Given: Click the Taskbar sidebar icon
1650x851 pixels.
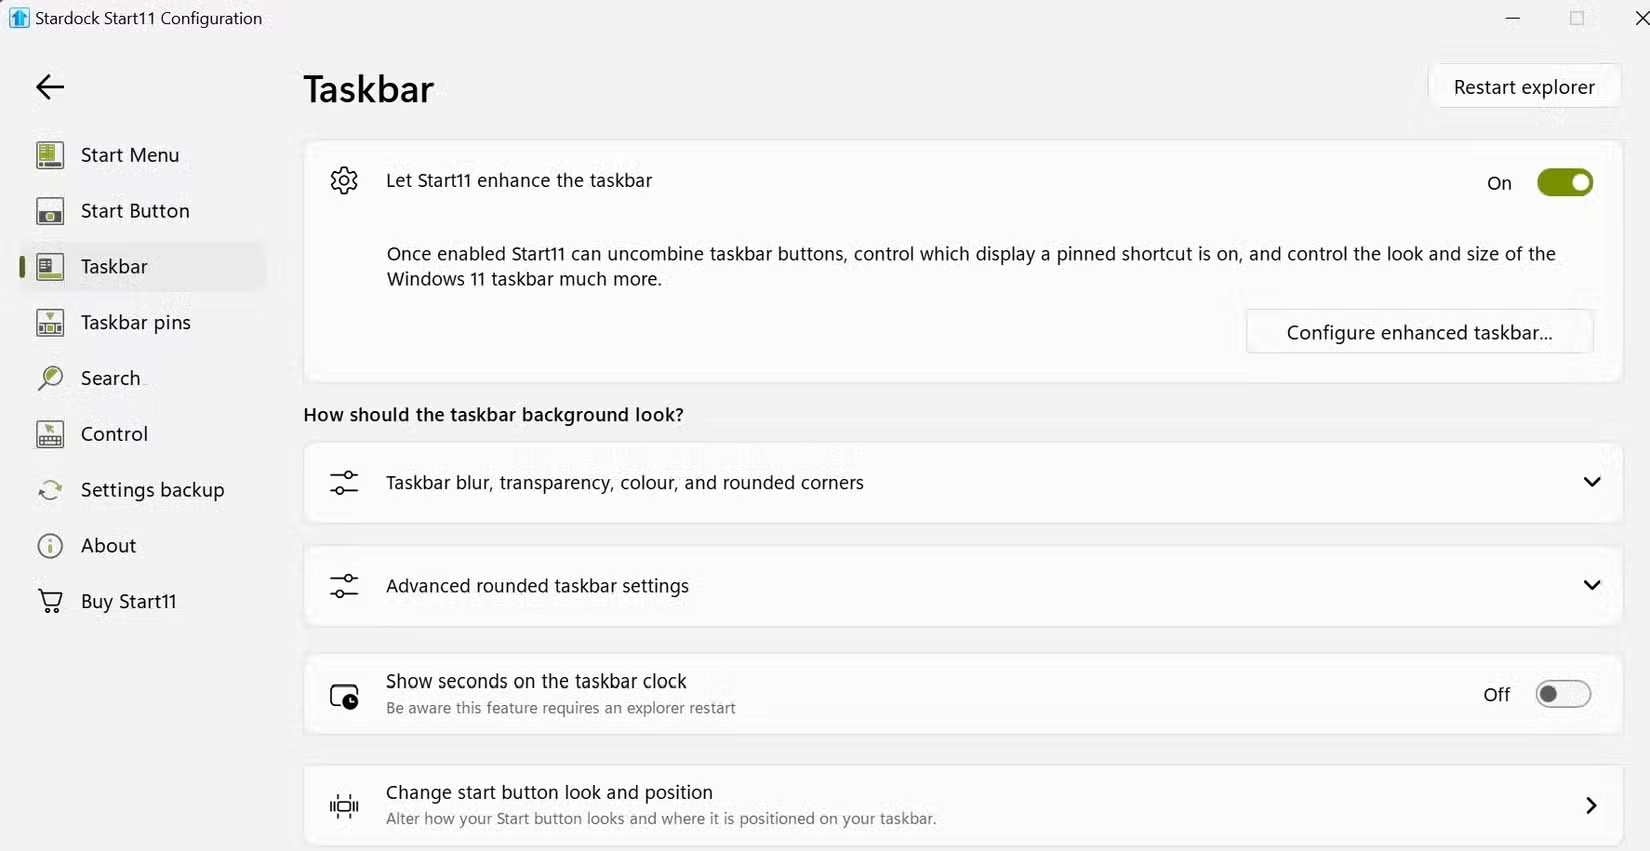Looking at the screenshot, I should point(49,266).
